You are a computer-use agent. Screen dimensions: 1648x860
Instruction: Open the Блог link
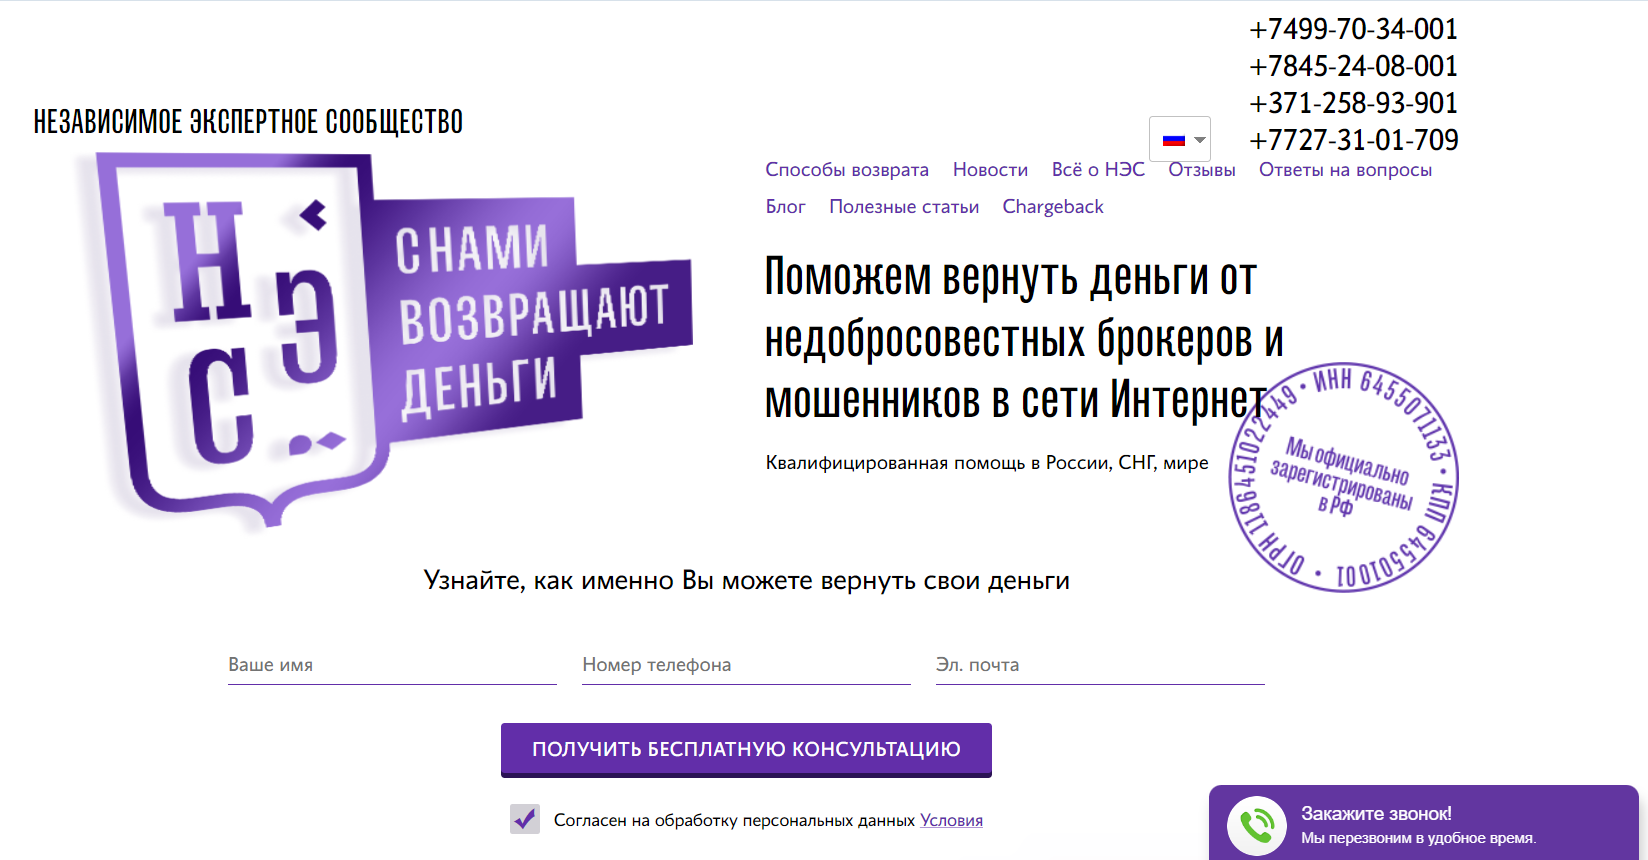point(785,207)
